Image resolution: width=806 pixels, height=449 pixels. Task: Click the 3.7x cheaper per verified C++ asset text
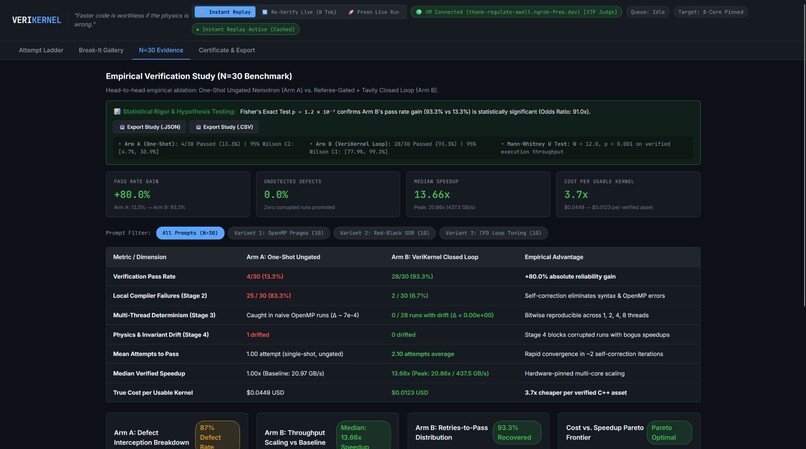(x=575, y=393)
